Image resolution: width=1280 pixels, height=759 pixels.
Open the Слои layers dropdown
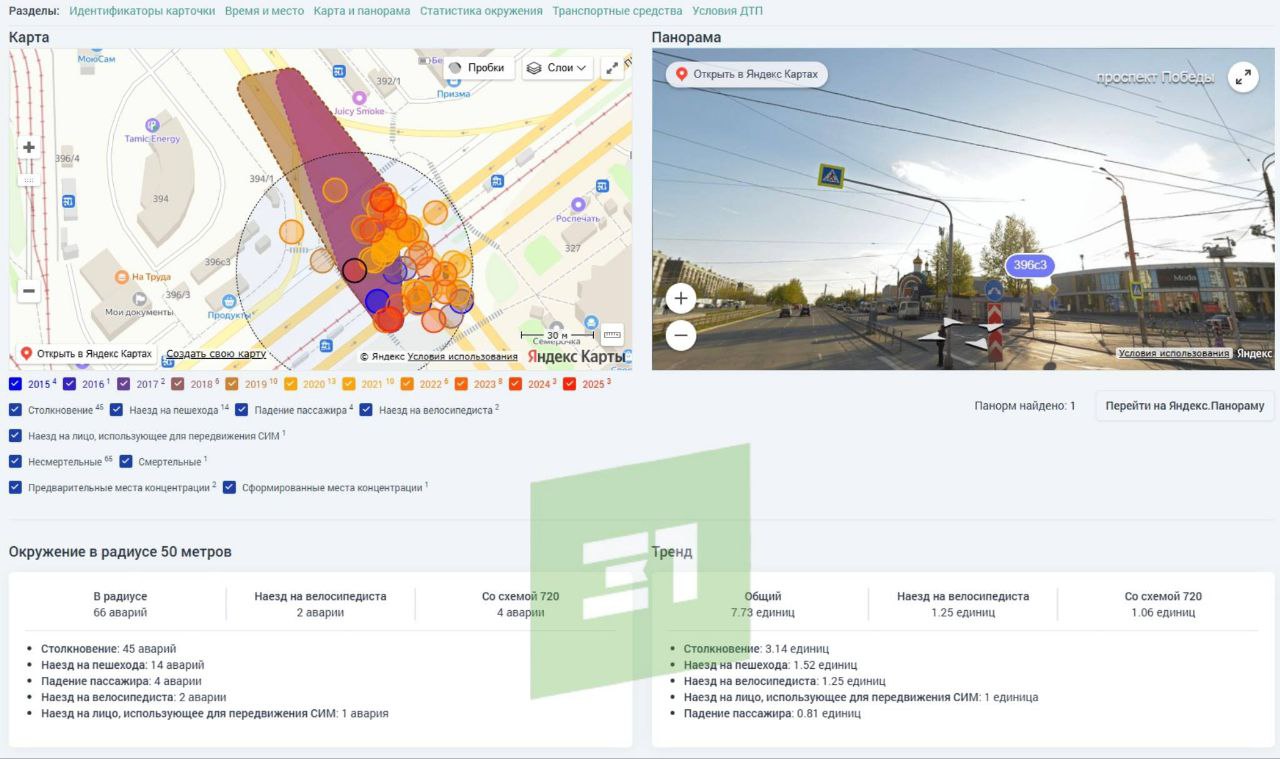tap(558, 68)
